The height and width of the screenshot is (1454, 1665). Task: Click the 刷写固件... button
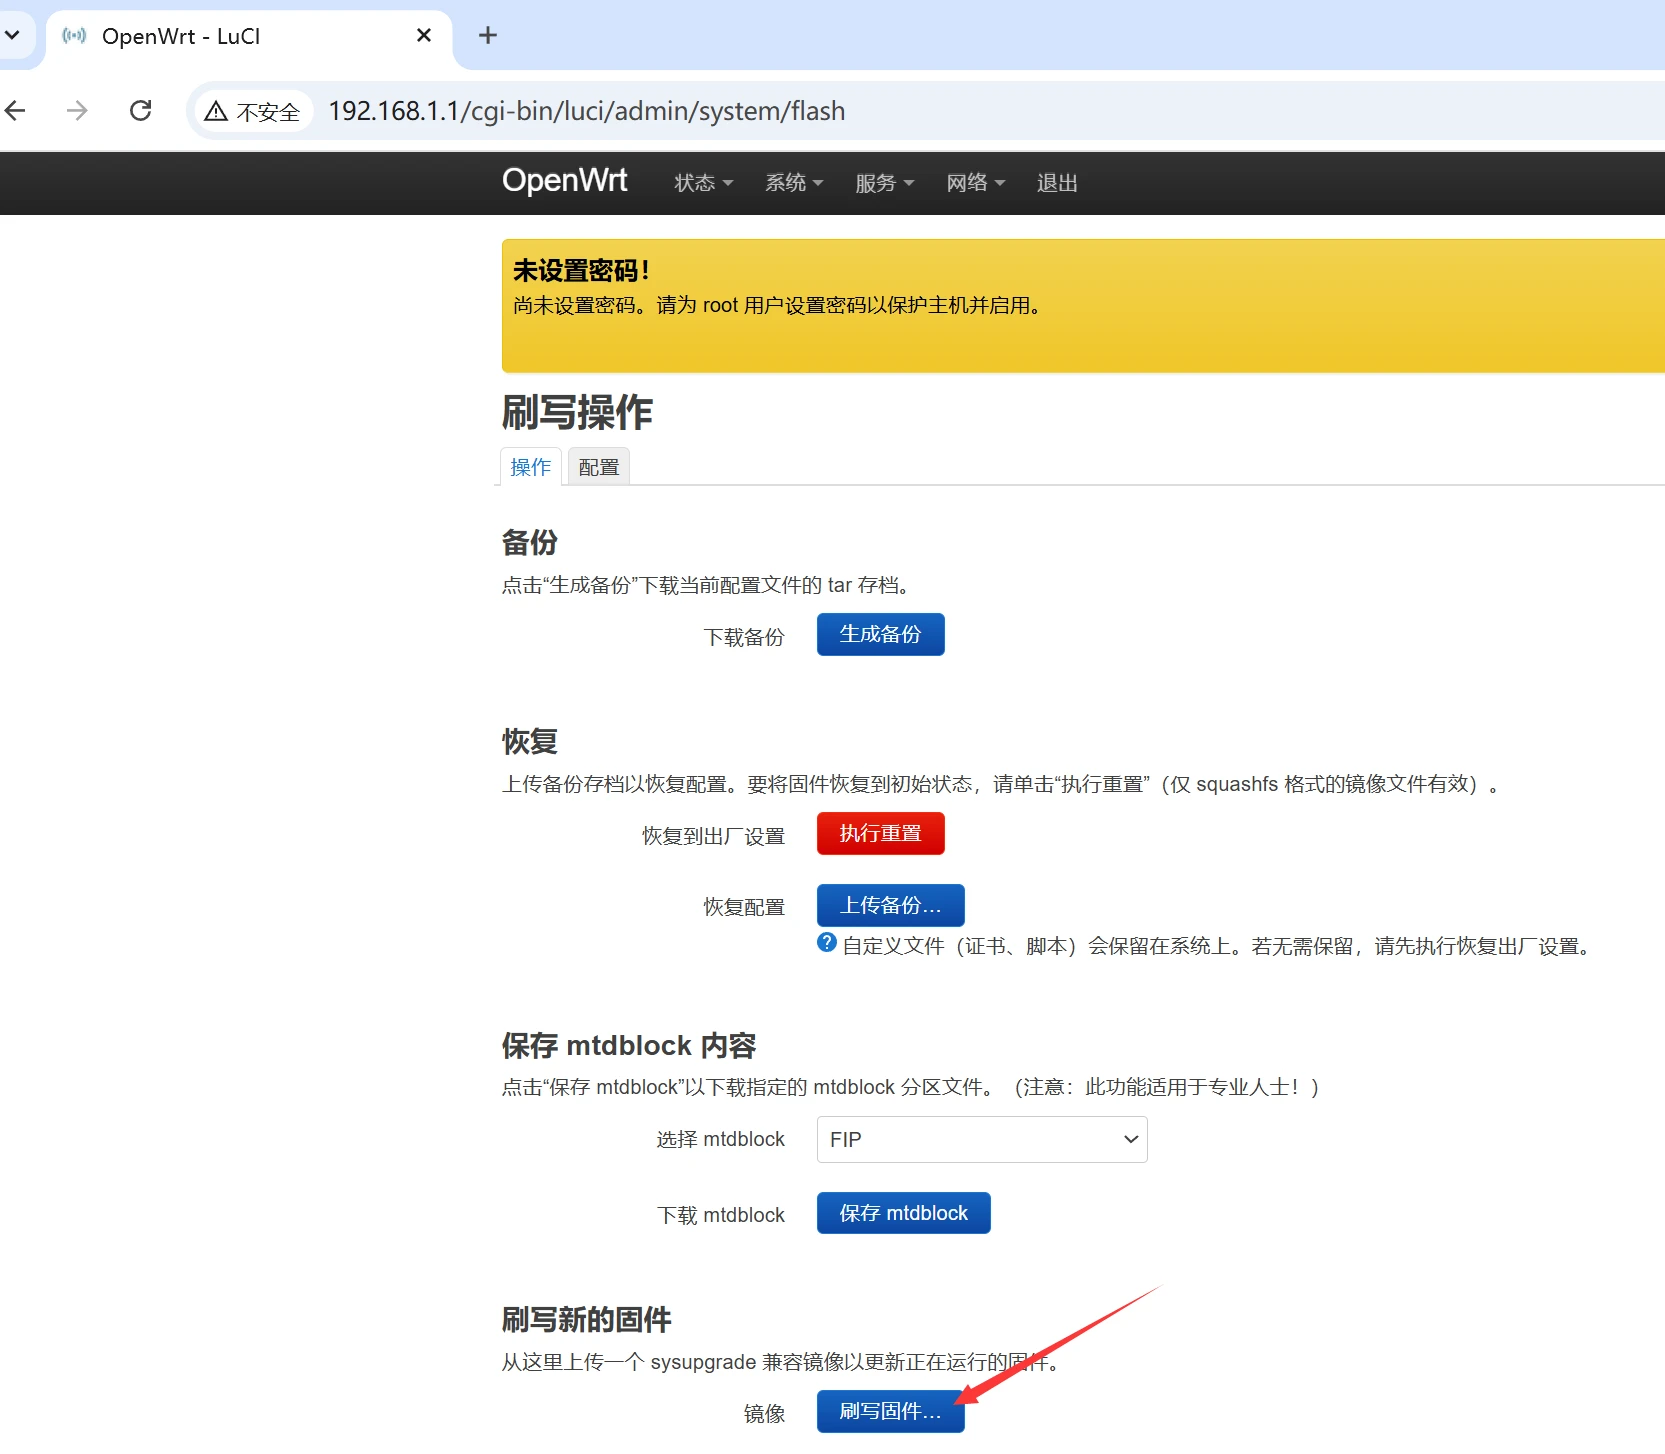[890, 1411]
